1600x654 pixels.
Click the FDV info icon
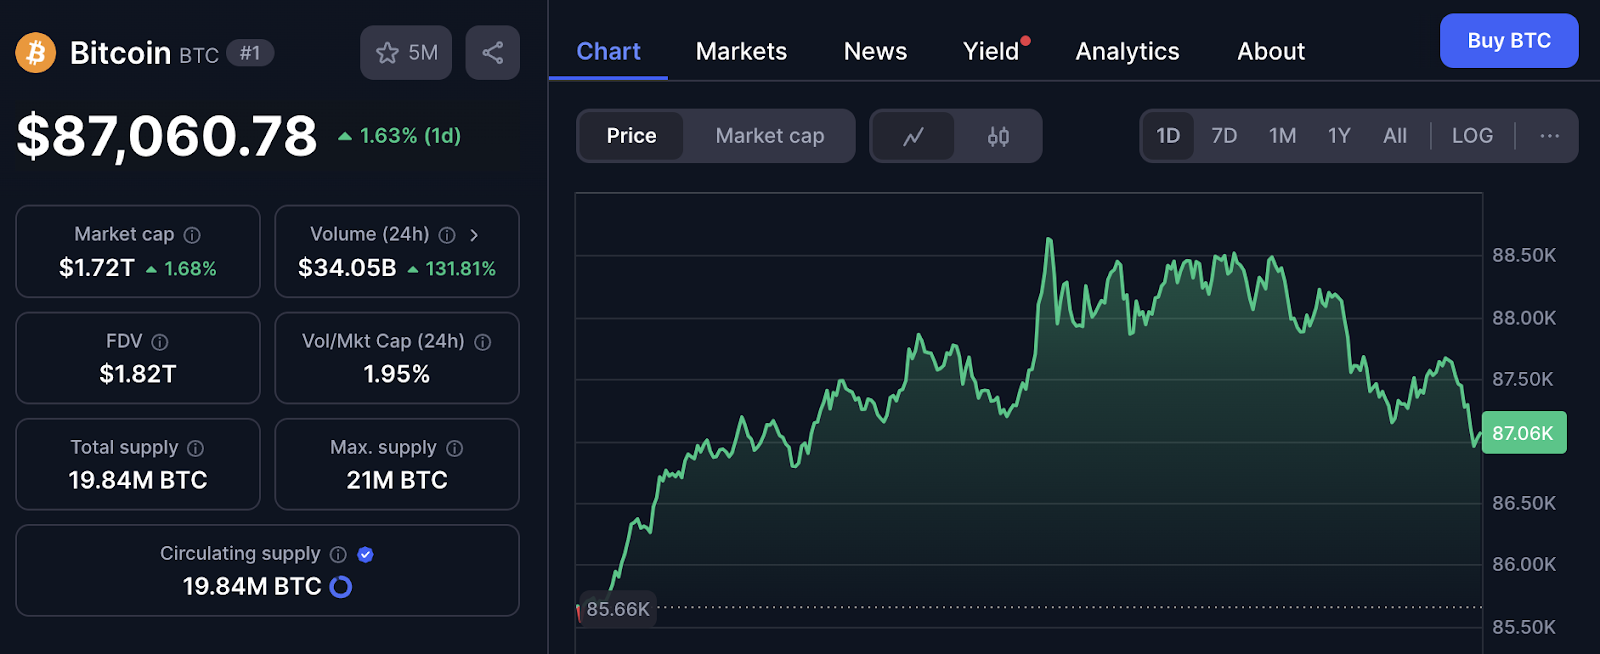pyautogui.click(x=160, y=342)
